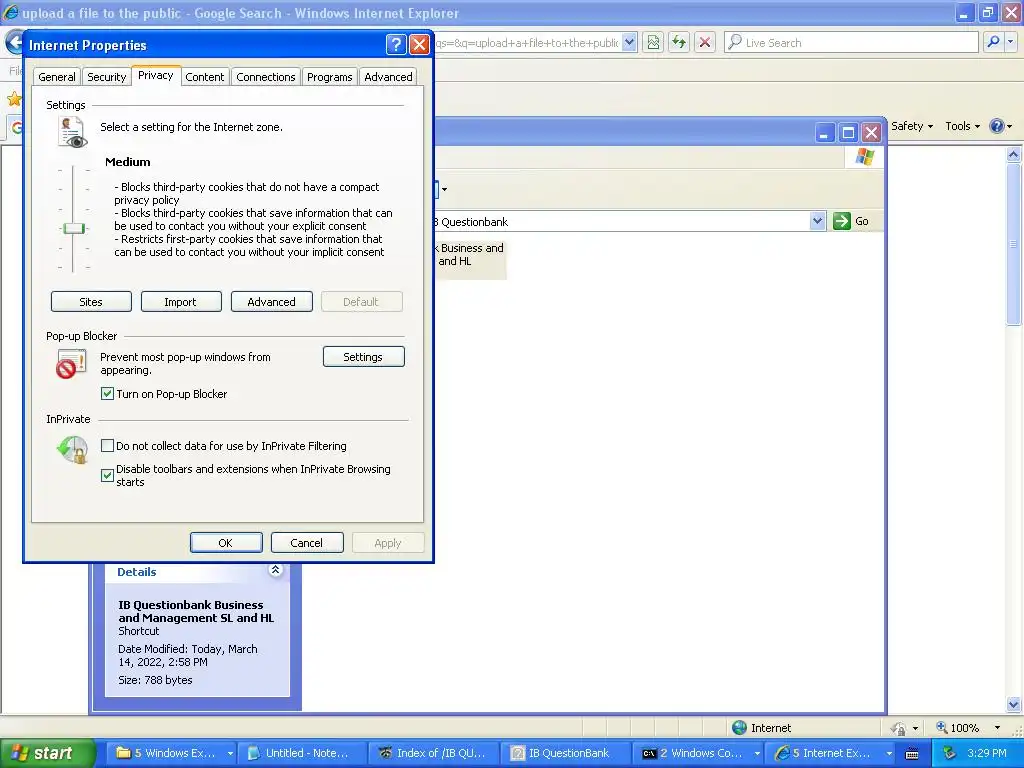Click the IE Refresh icon
Screen dimensions: 1024x768
point(679,42)
